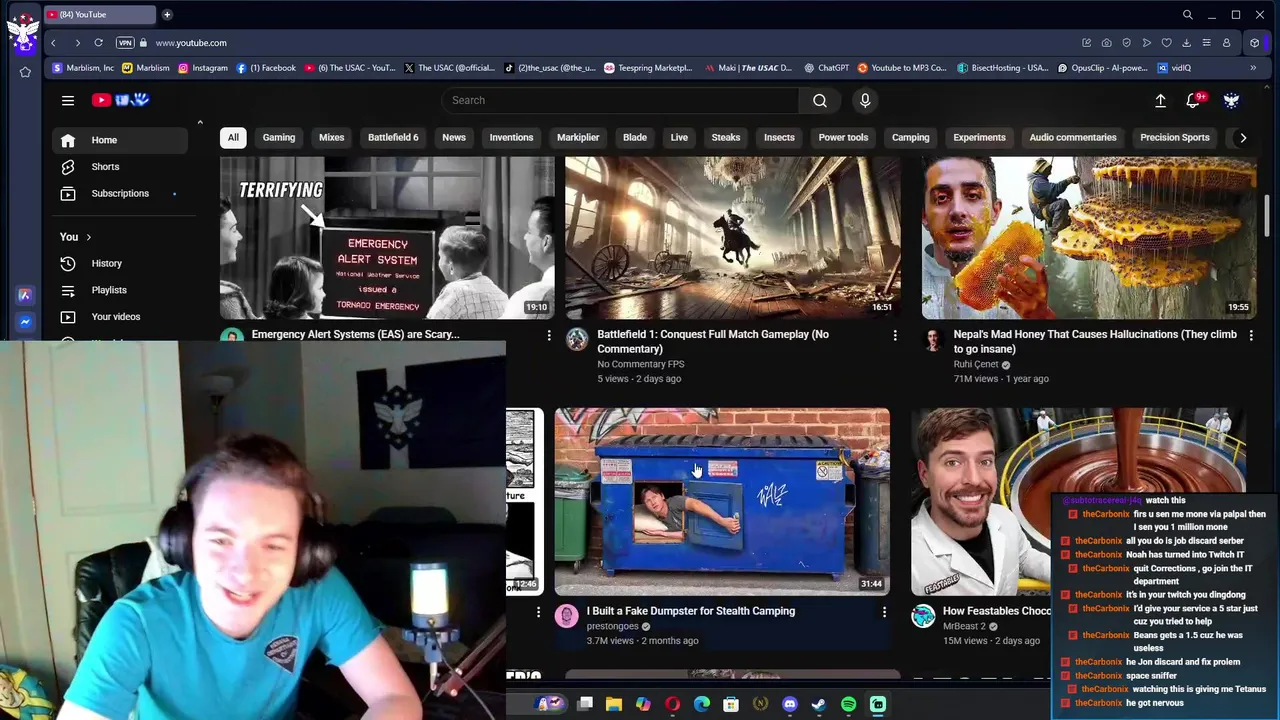This screenshot has height=720, width=1280.
Task: Expand the You section chevron
Action: (88, 237)
